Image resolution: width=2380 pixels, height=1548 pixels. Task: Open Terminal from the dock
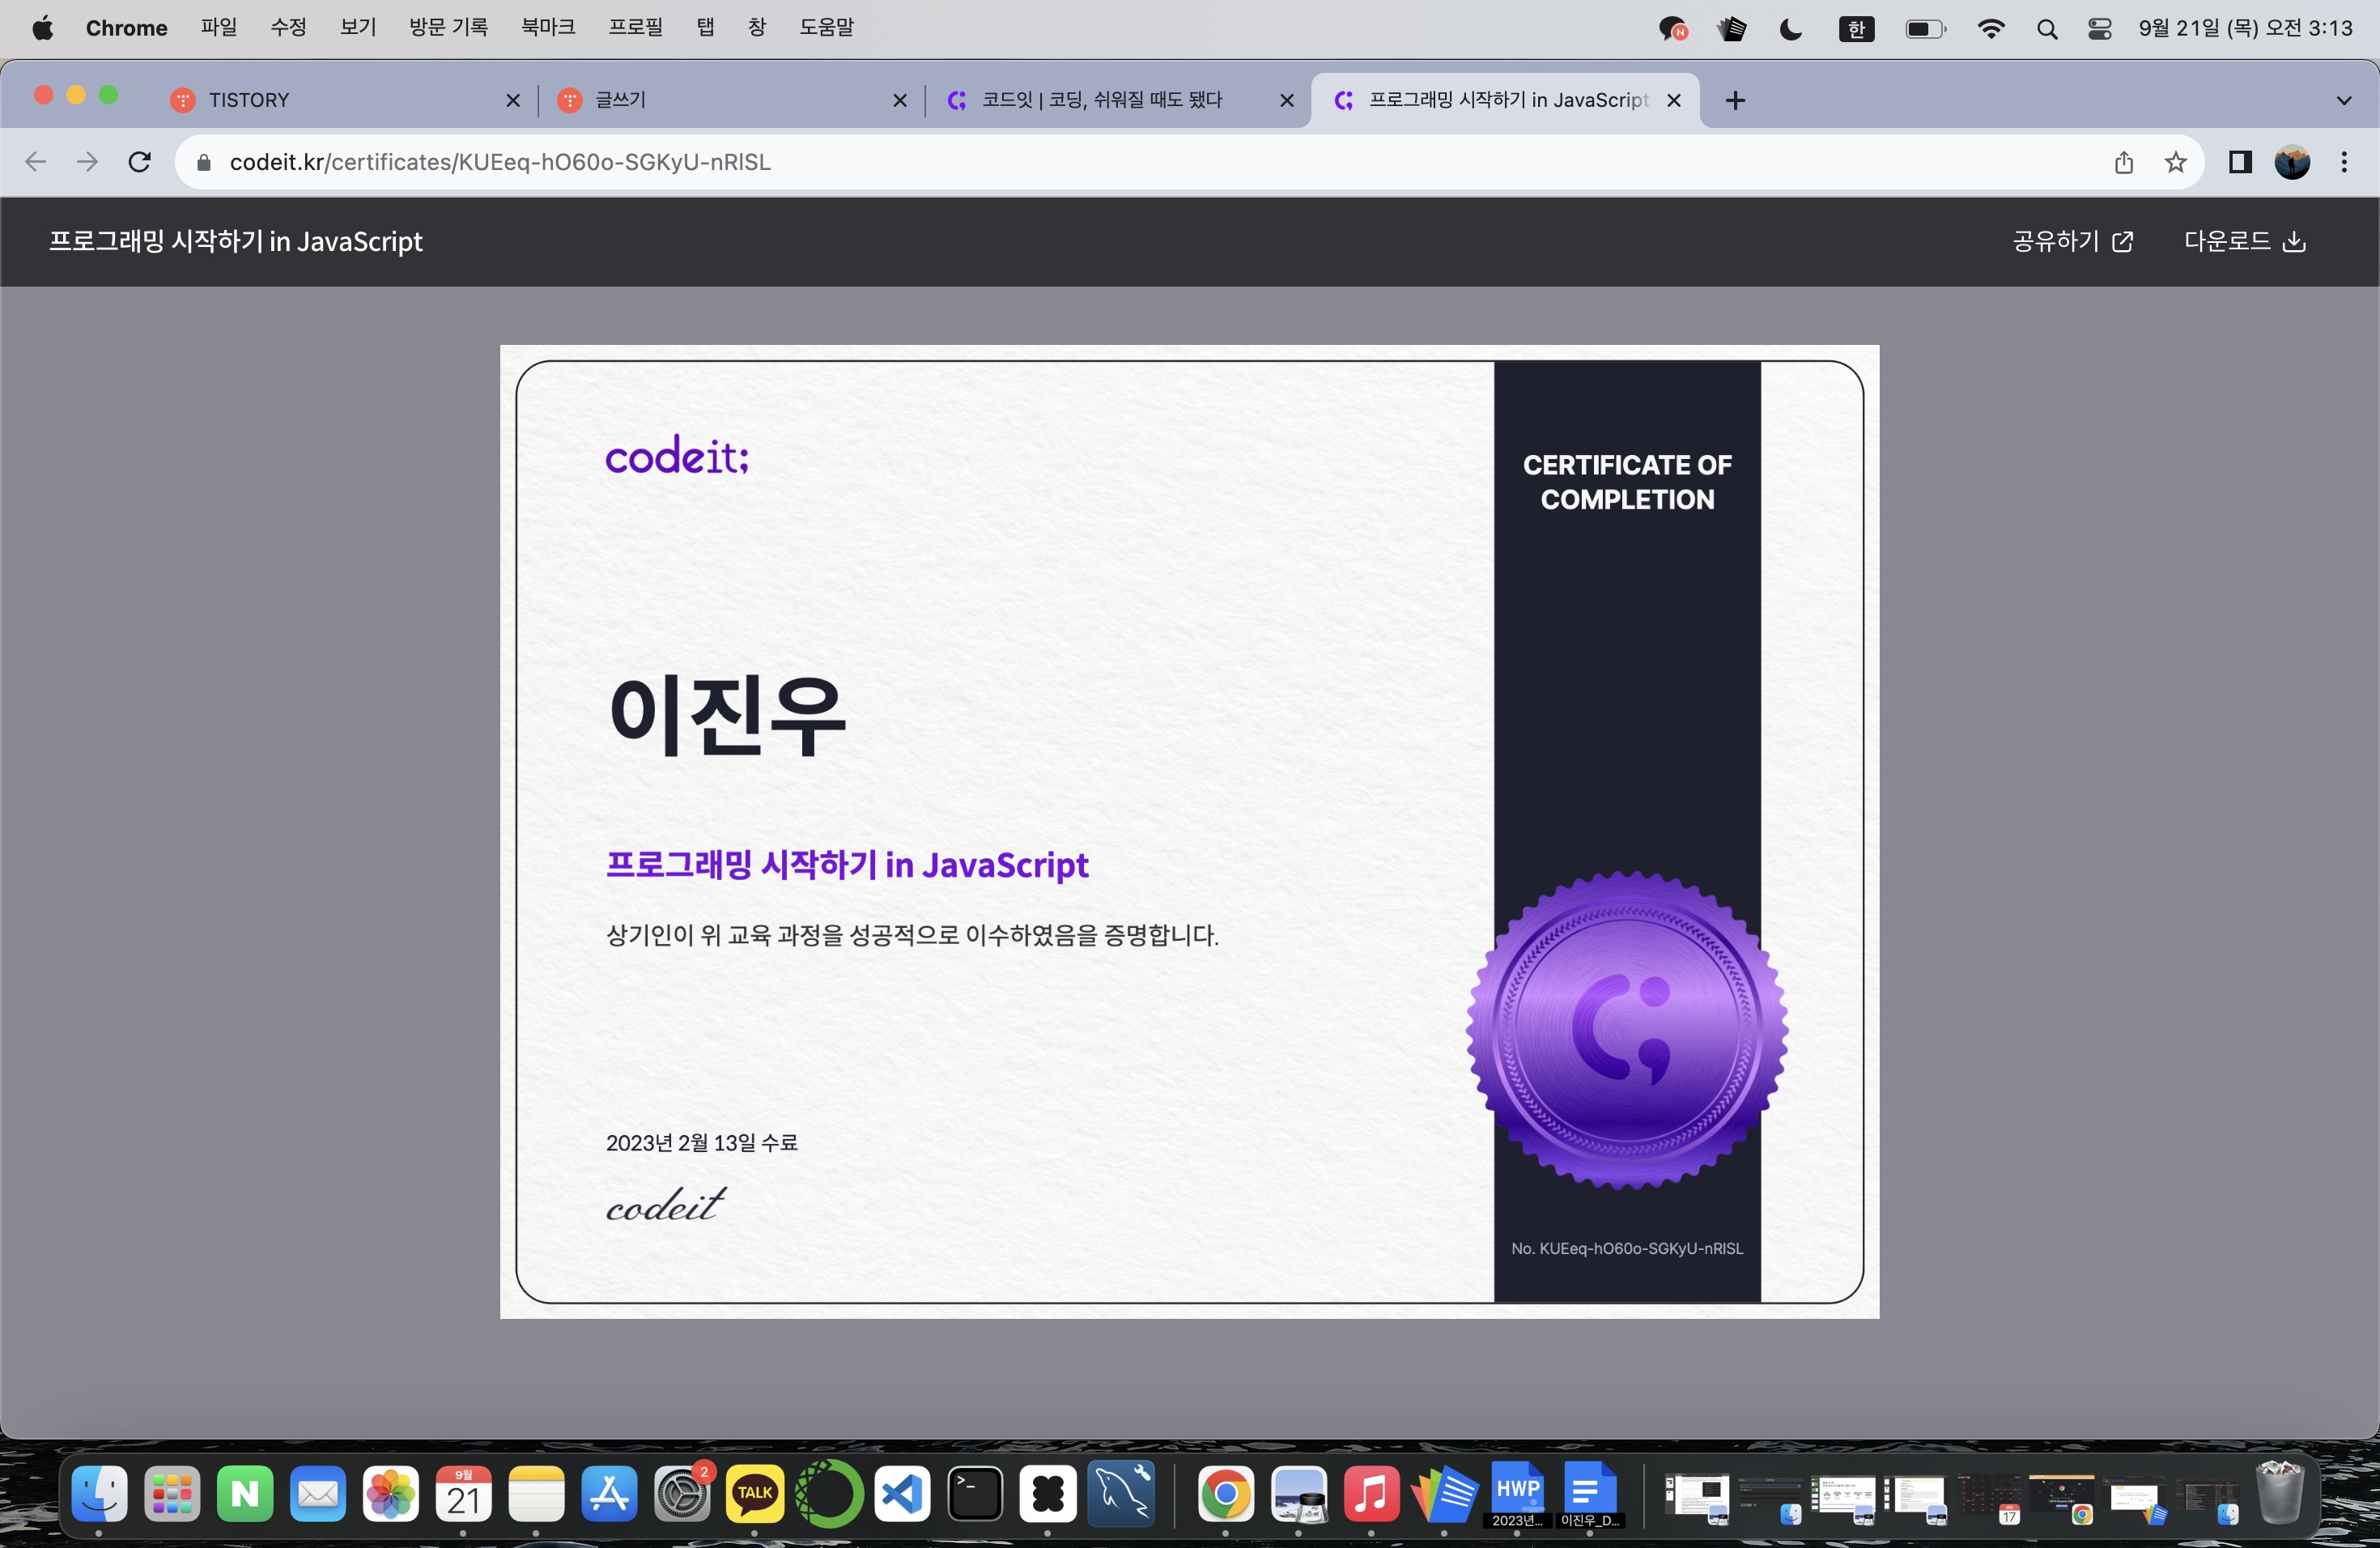974,1494
